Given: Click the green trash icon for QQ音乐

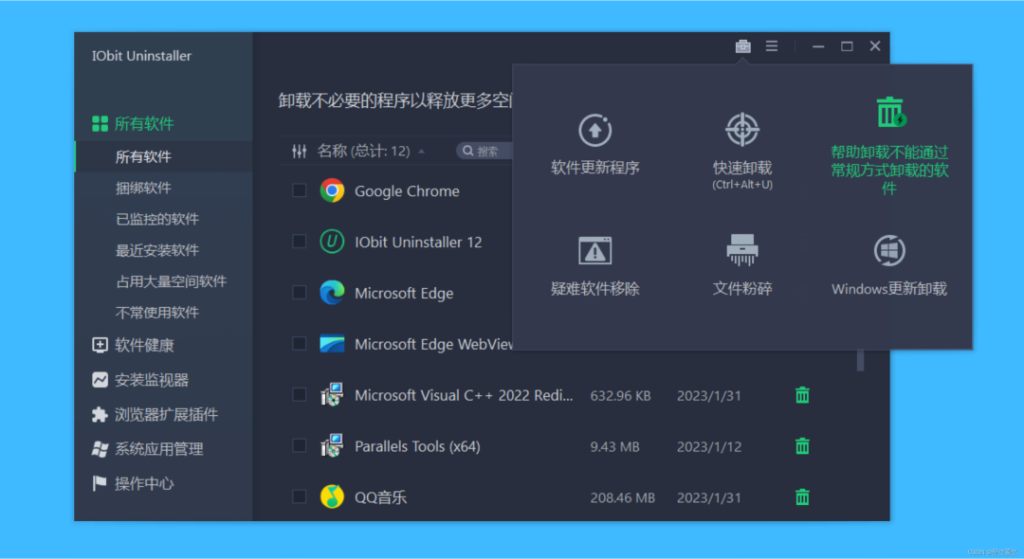Looking at the screenshot, I should [x=802, y=497].
